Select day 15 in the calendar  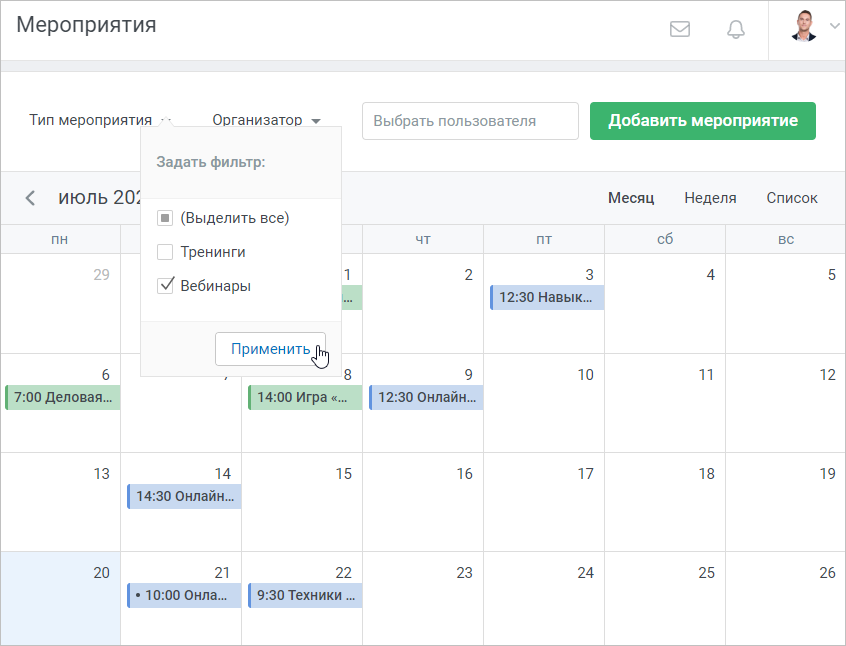click(302, 502)
